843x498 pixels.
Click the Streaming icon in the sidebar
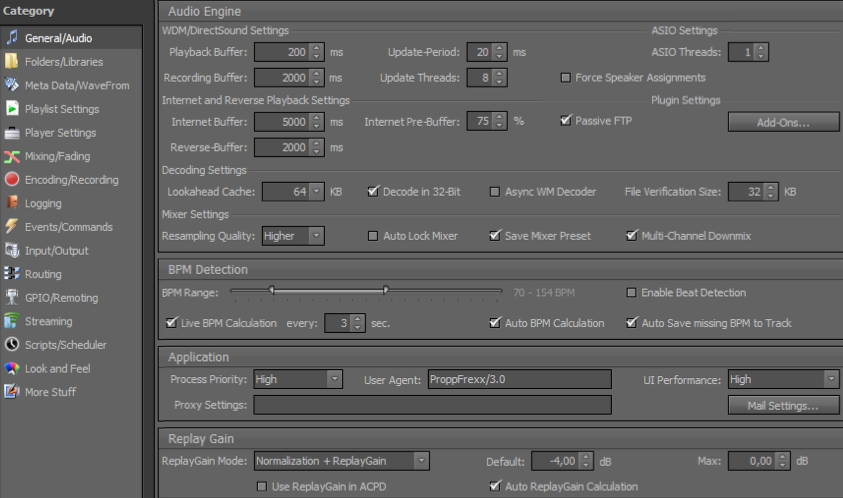(12, 321)
